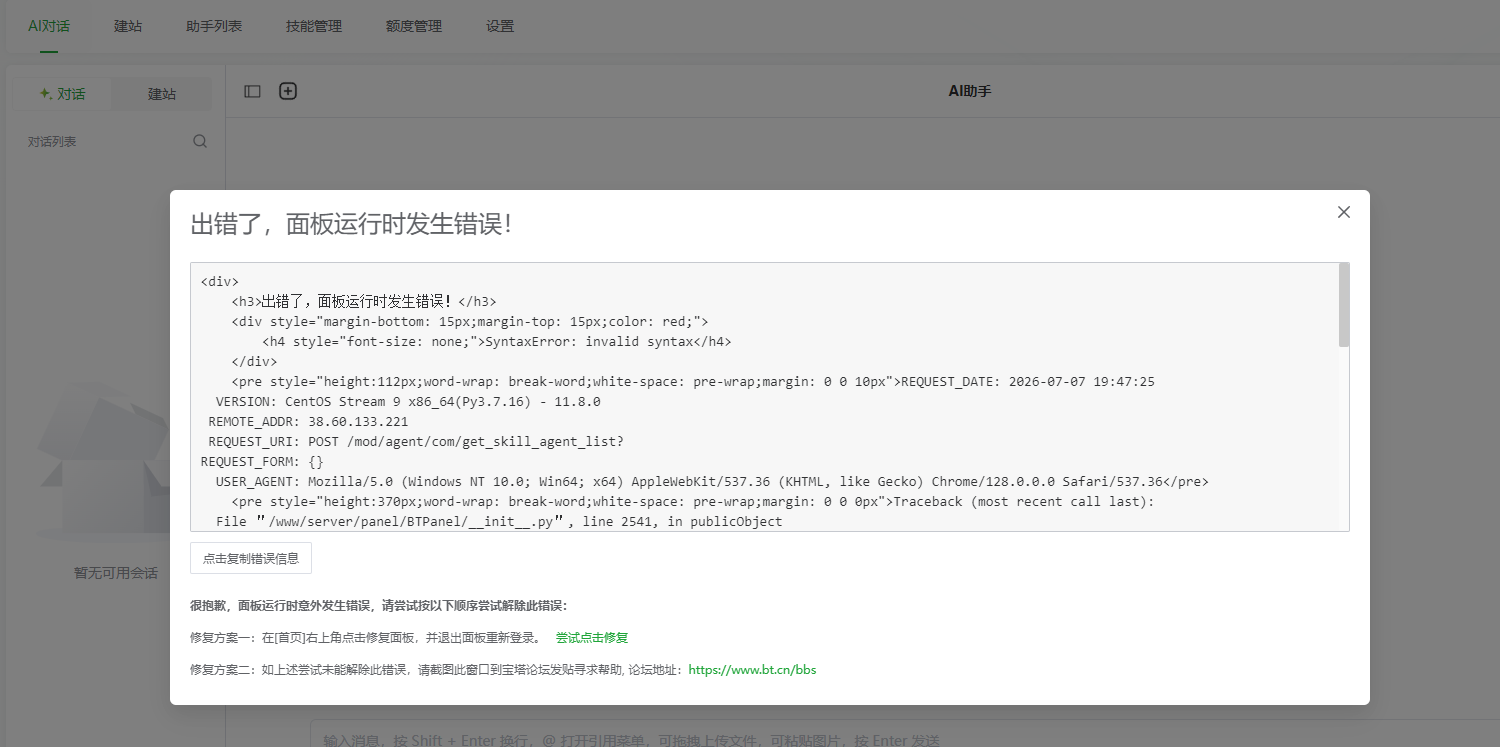Click 点击复制错误信息 button

point(251,558)
